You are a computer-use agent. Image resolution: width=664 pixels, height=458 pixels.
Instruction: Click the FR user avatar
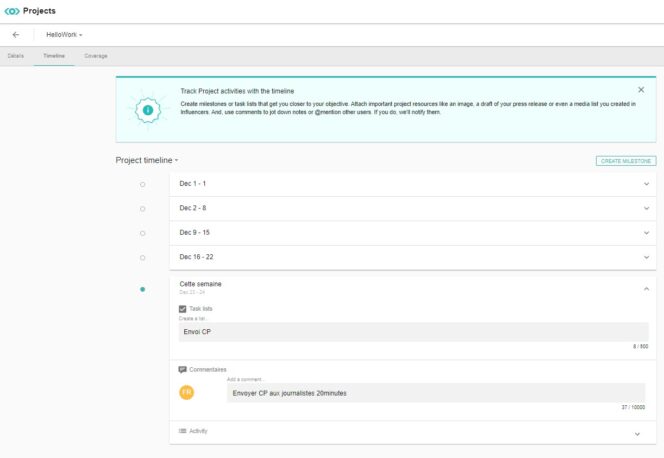tap(186, 392)
